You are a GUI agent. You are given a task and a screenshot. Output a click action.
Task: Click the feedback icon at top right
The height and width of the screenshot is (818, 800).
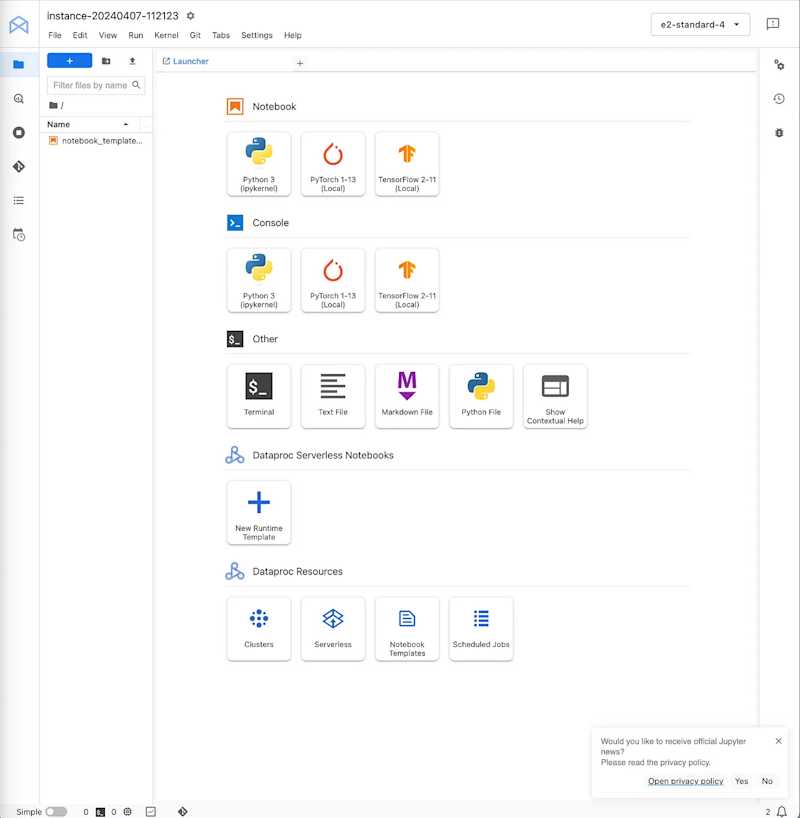pos(773,24)
